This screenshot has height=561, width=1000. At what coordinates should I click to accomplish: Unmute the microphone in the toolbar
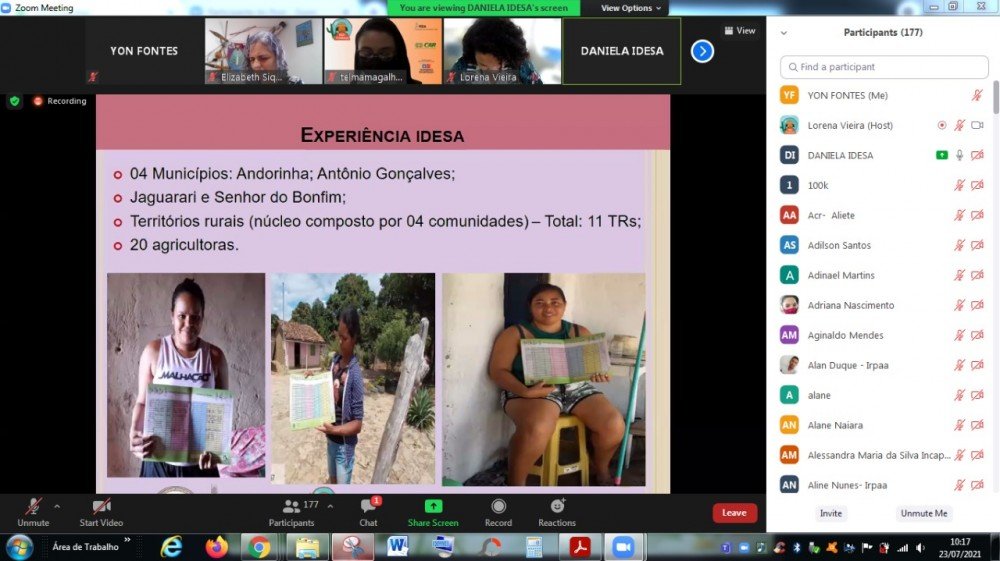33,507
